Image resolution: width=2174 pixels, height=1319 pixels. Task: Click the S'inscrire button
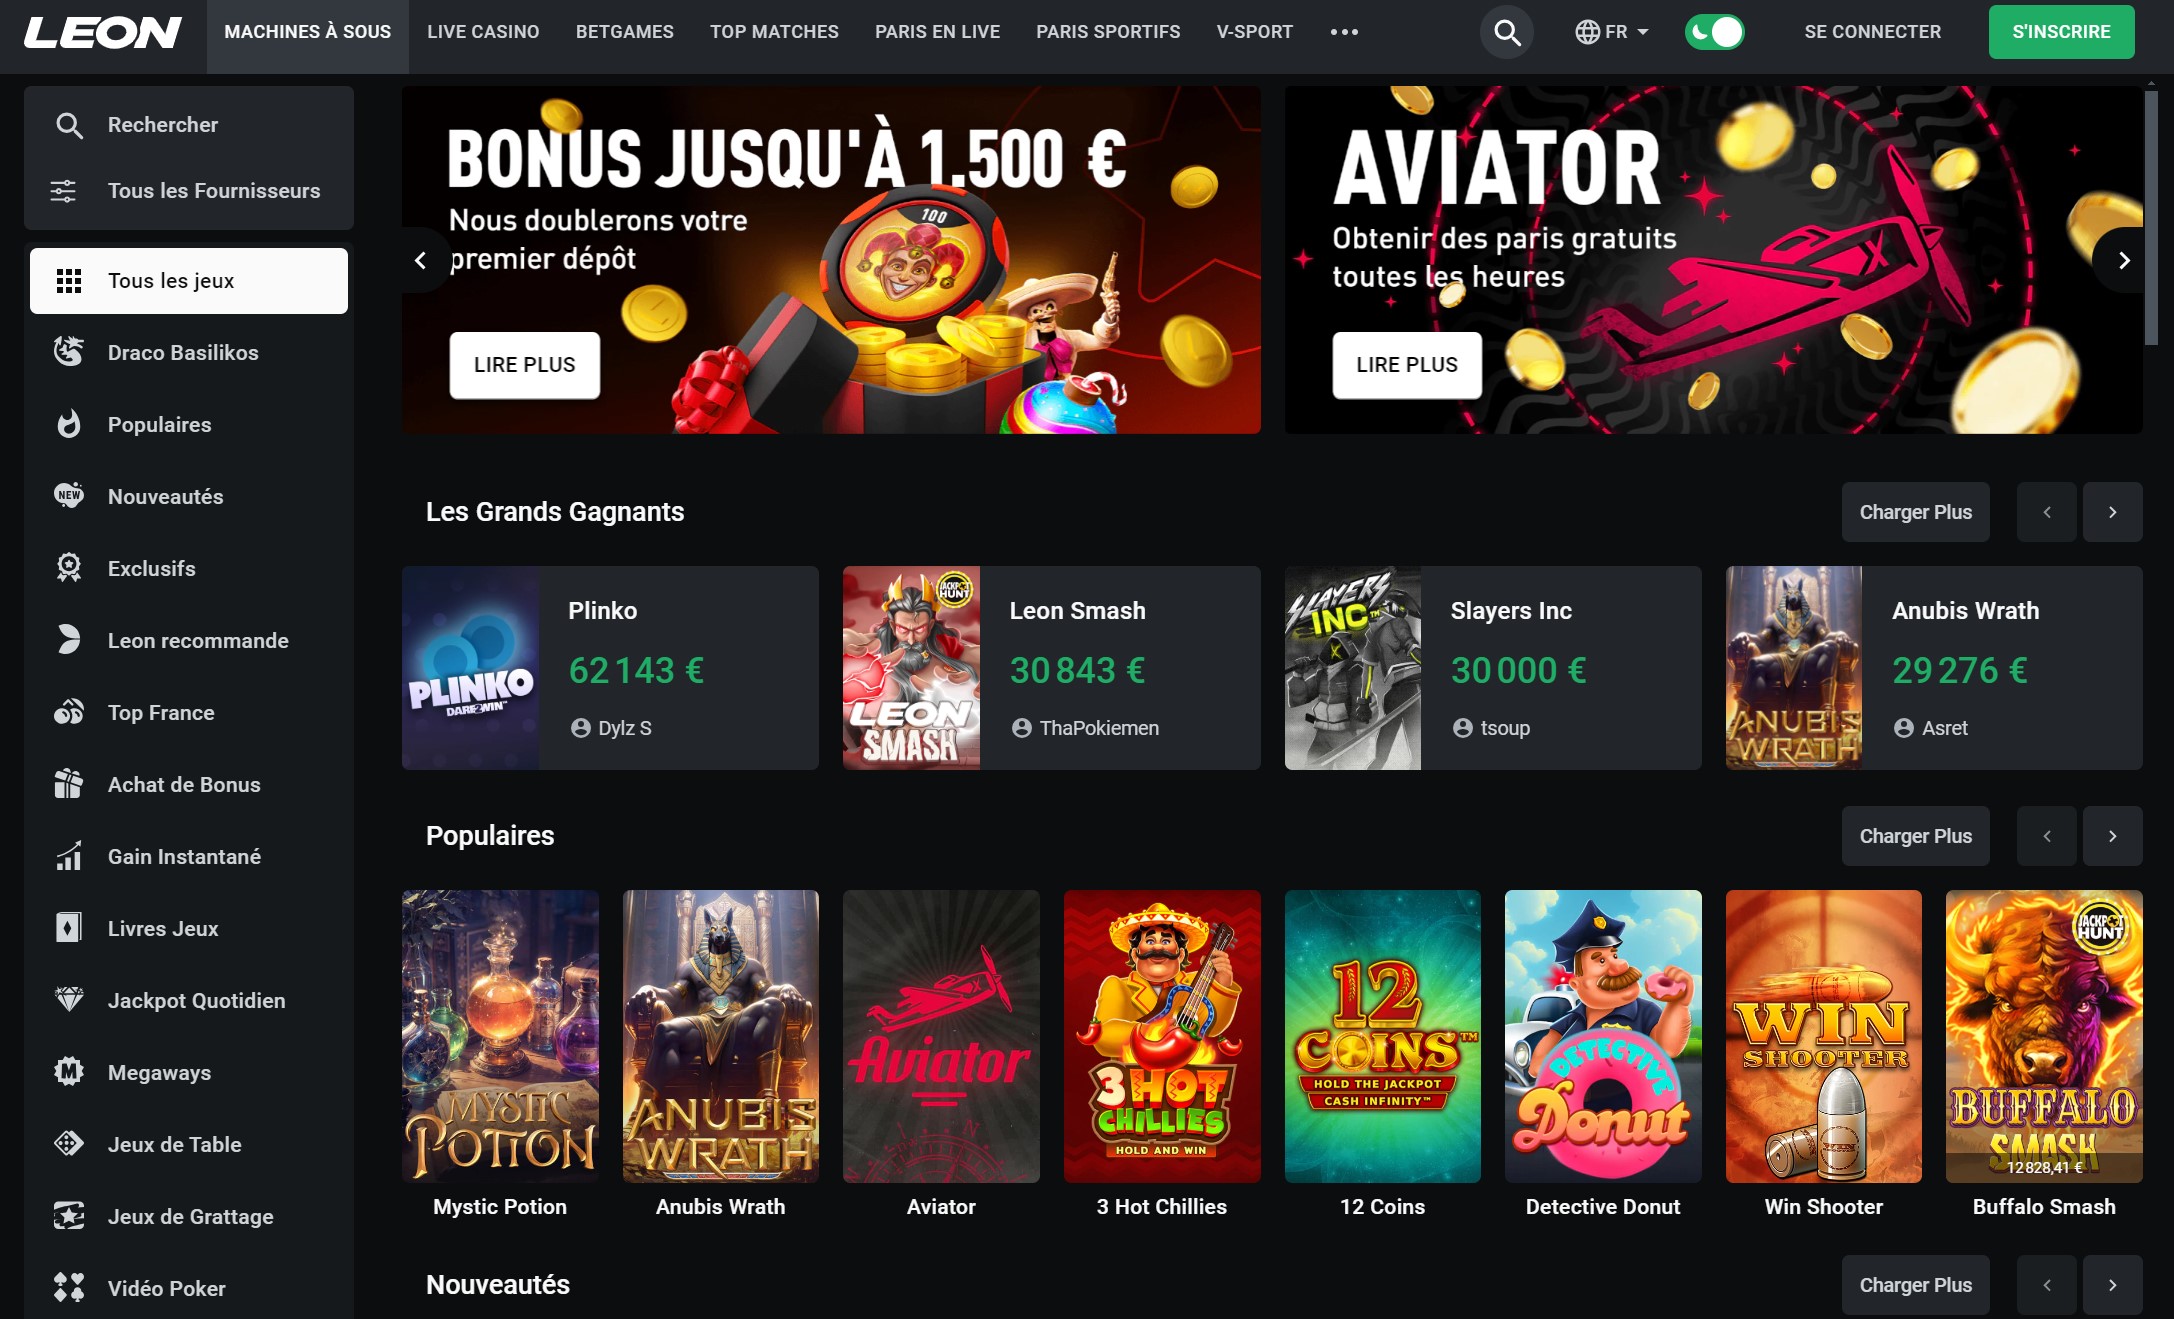point(2061,32)
